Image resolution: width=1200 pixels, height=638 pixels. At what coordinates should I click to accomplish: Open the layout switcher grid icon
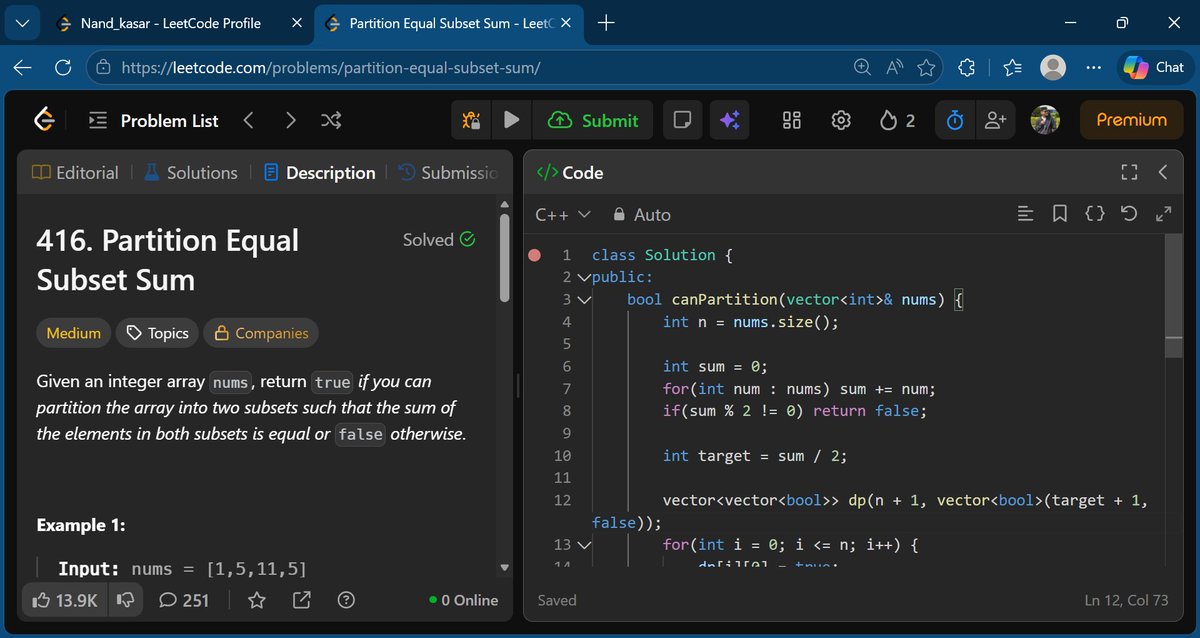[x=791, y=119]
